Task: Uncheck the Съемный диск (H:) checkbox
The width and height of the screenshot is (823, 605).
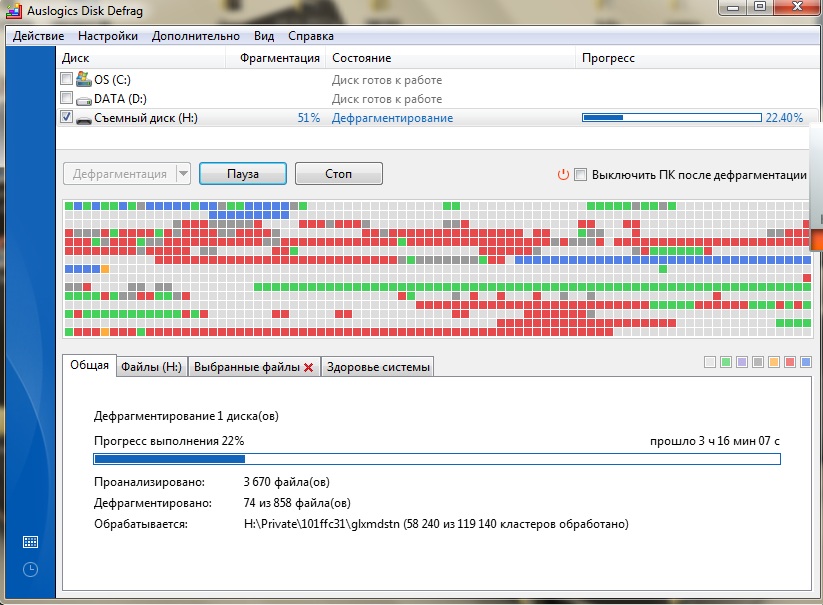Action: click(x=66, y=118)
